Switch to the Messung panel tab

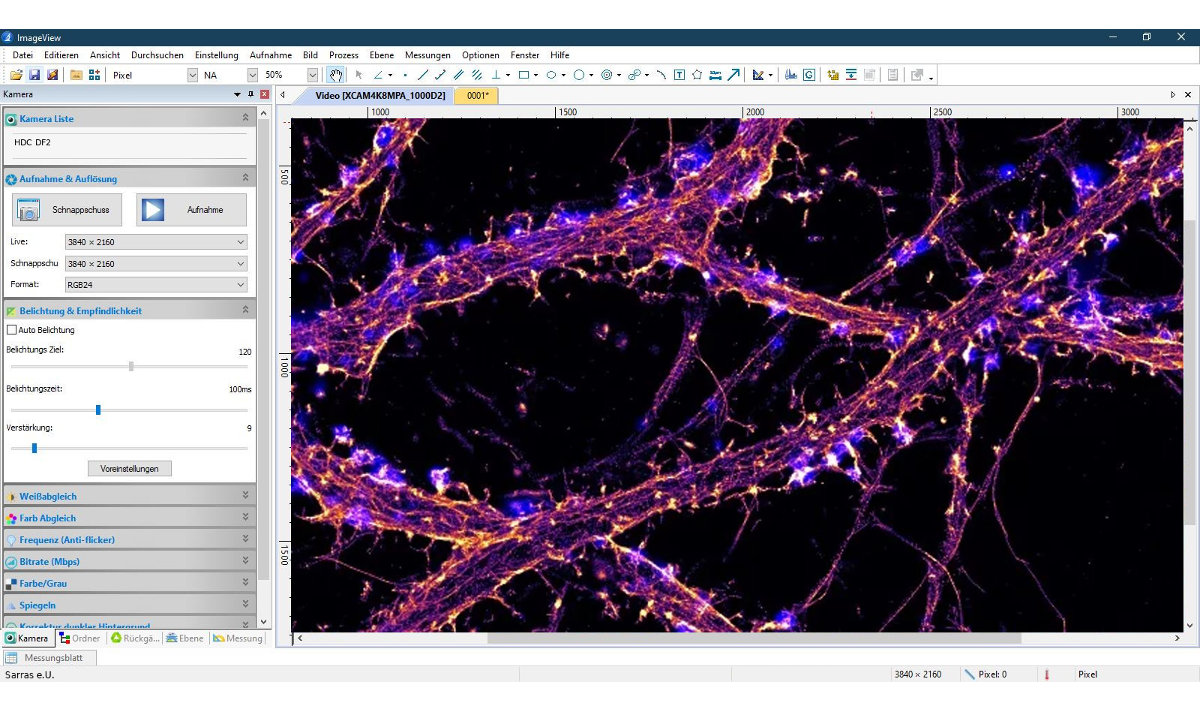238,638
